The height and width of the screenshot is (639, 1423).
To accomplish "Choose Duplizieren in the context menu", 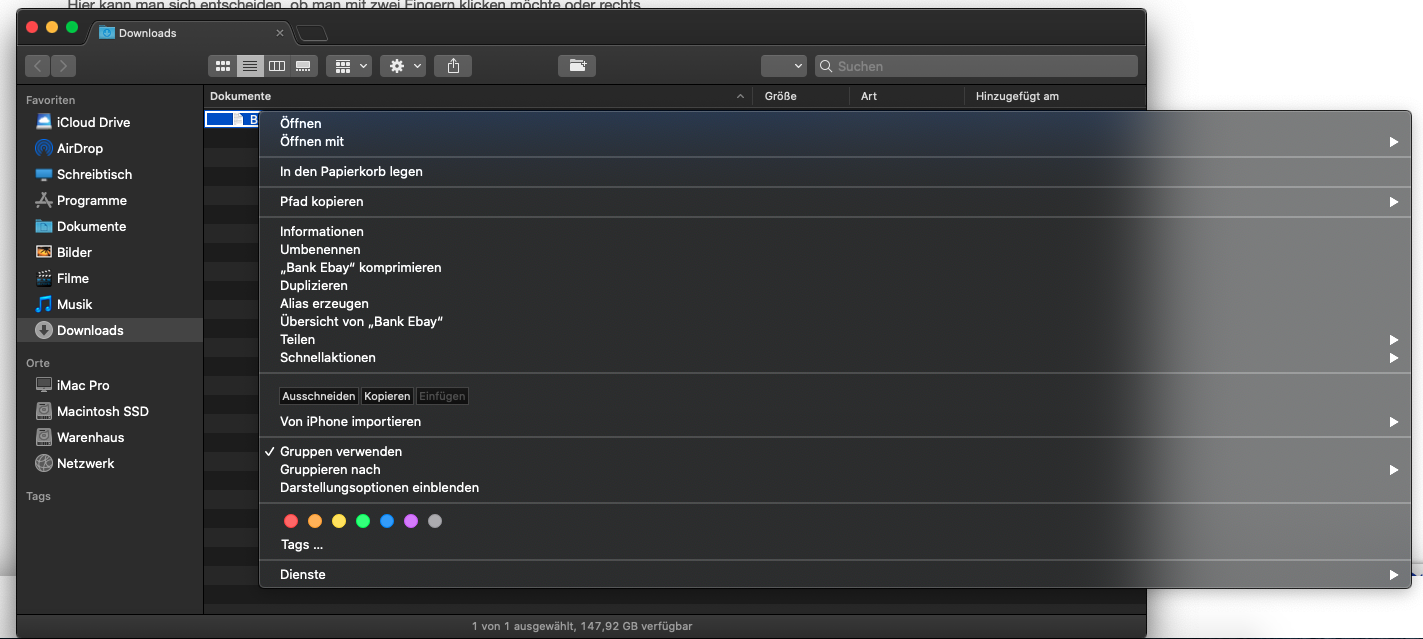I will click(834, 285).
